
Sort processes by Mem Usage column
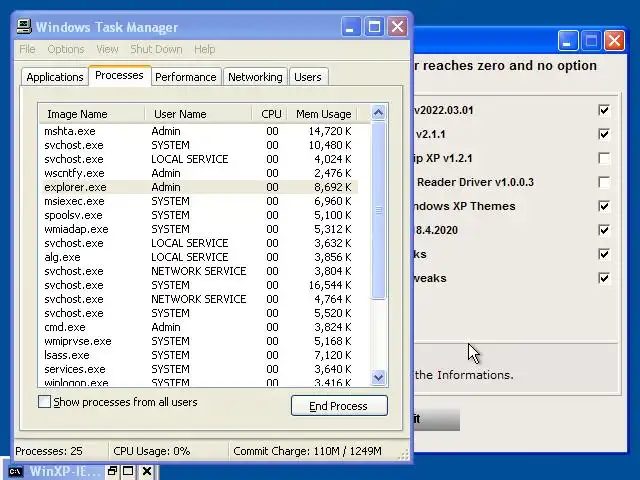click(x=322, y=114)
